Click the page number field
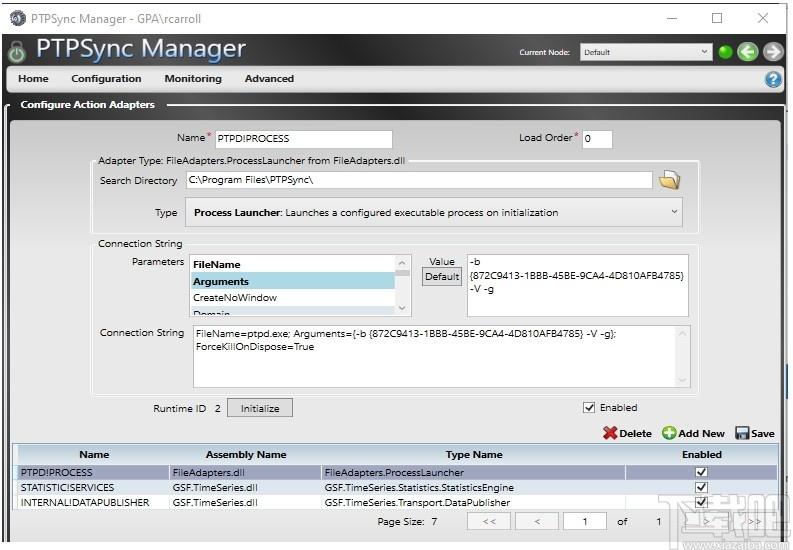Screen dimensions: 793x550 click(x=585, y=521)
